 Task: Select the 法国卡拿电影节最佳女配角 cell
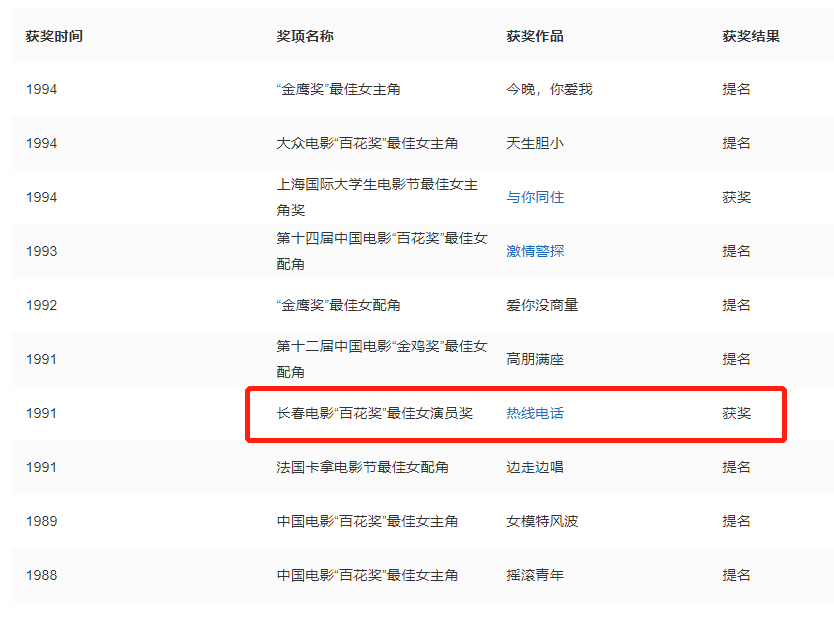point(362,467)
